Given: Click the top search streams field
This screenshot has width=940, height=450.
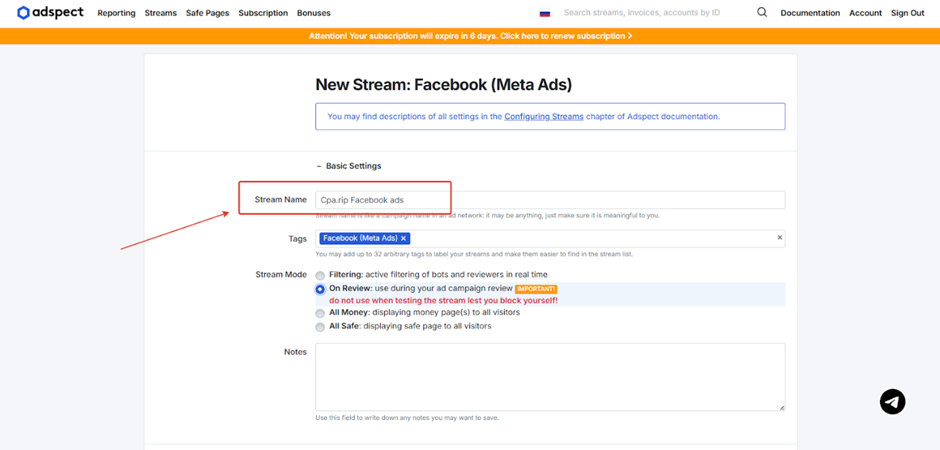Looking at the screenshot, I should 642,13.
